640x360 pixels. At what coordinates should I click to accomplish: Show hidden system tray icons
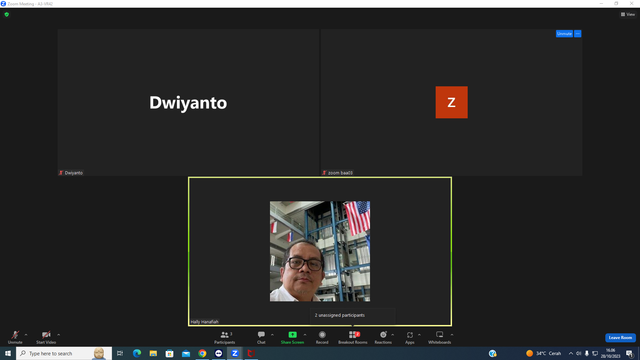click(571, 353)
